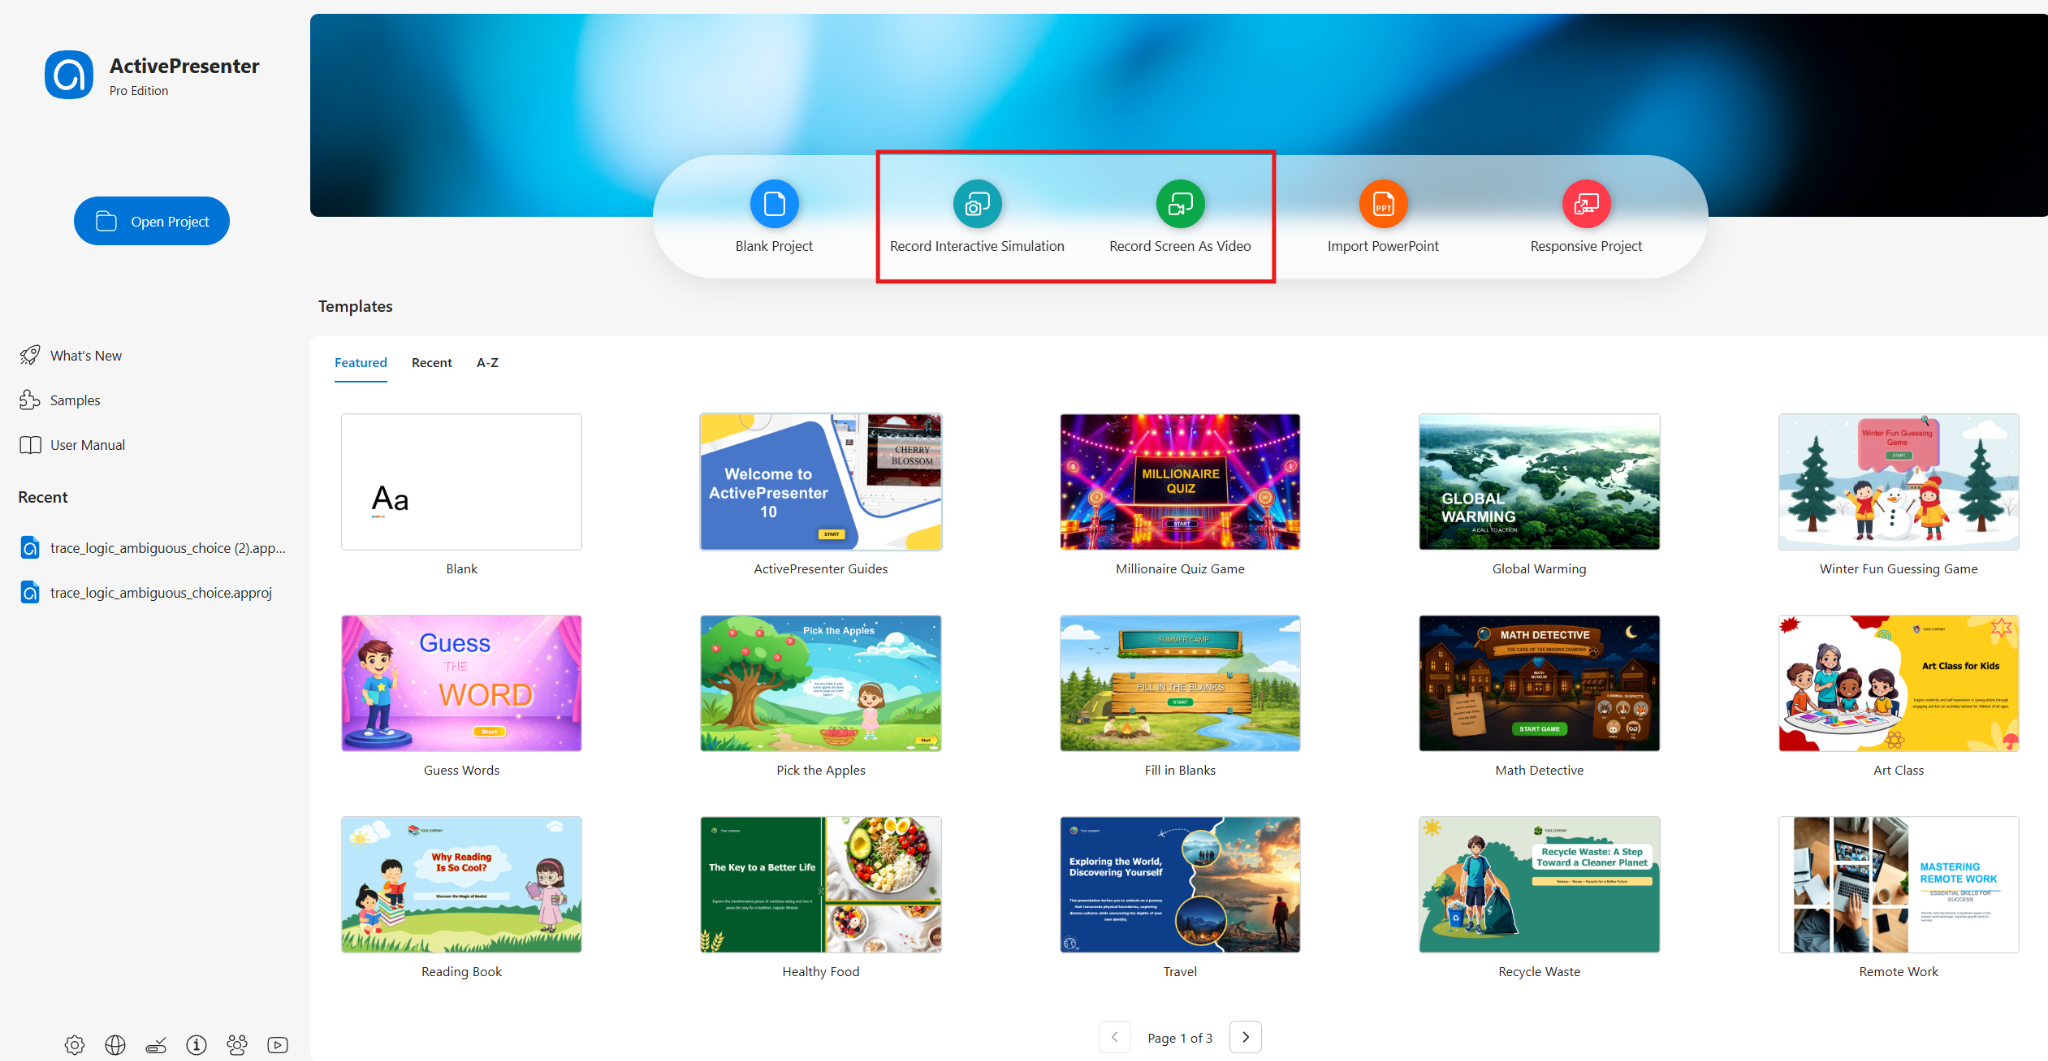Open the Pick the Apples template
2048x1061 pixels.
point(821,683)
